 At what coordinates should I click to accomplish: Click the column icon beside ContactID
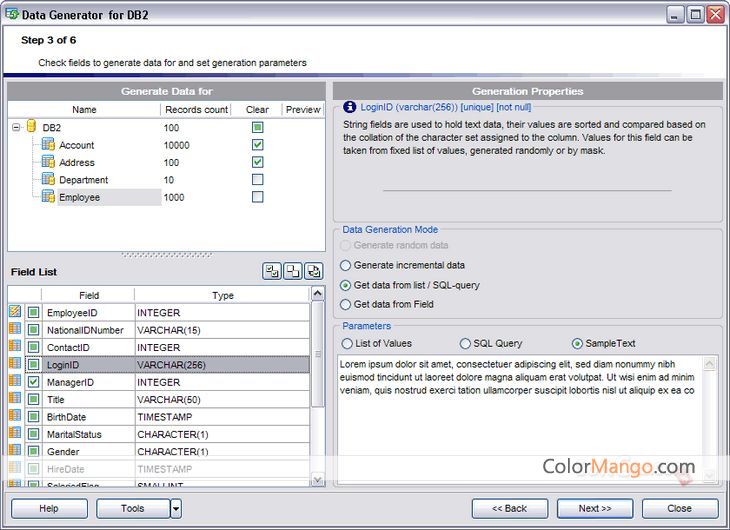(15, 346)
